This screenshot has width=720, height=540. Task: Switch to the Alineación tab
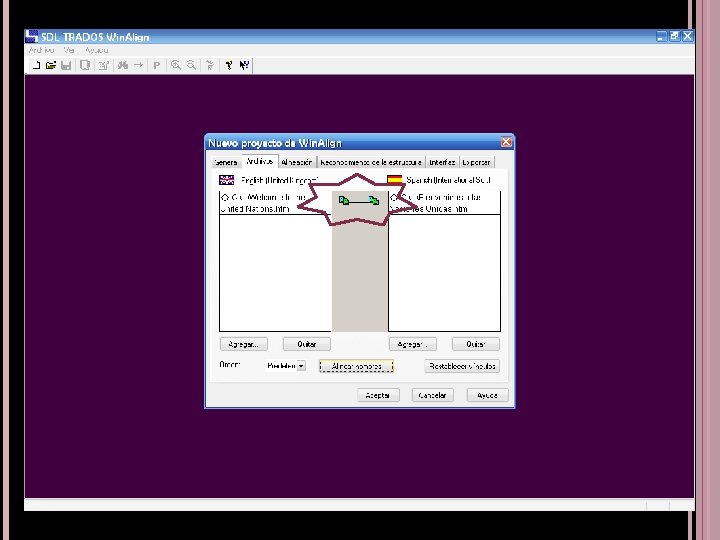pyautogui.click(x=297, y=162)
